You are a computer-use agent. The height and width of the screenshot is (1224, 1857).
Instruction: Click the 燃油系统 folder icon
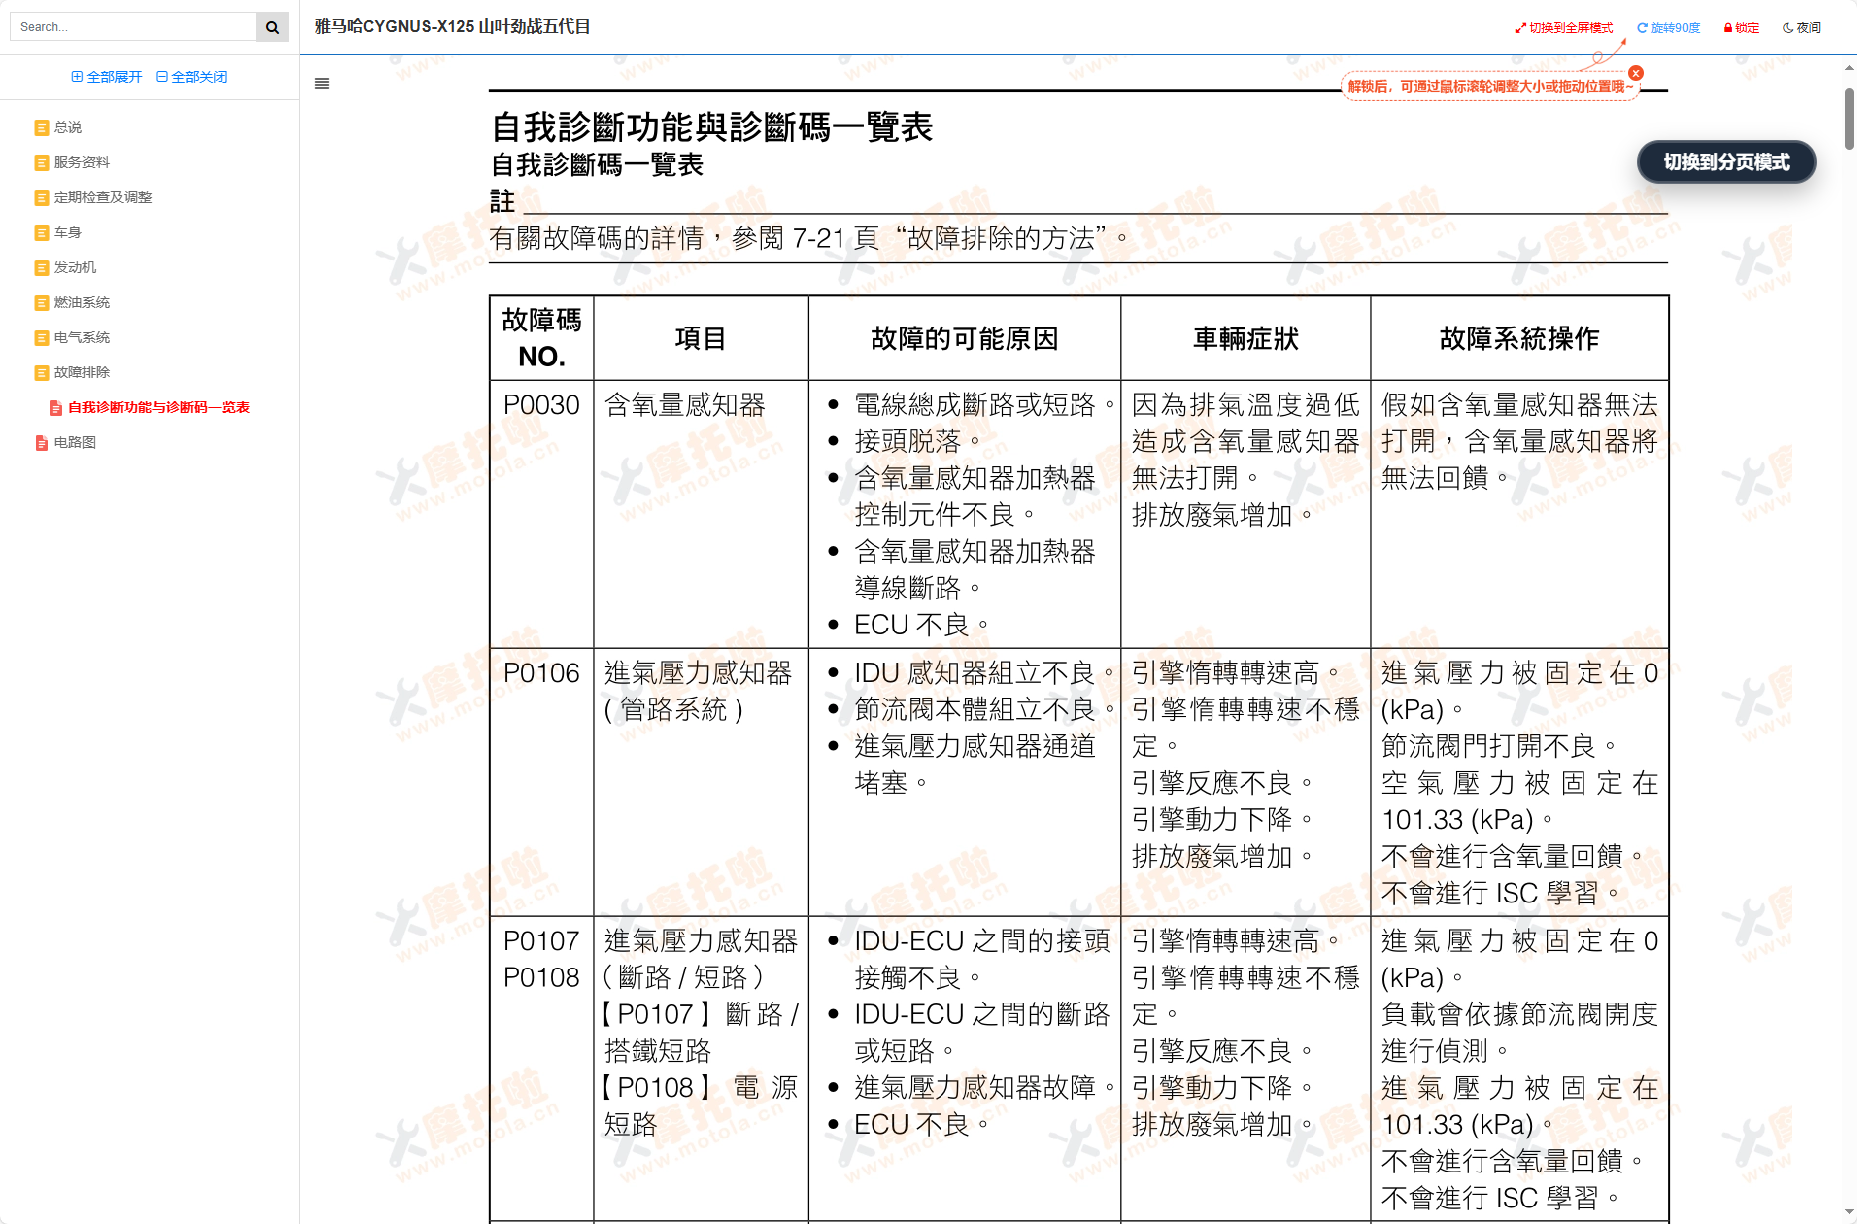[42, 303]
